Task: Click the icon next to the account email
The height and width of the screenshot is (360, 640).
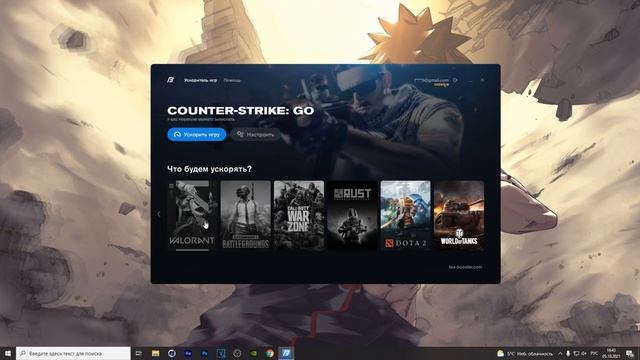Action: click(x=455, y=80)
